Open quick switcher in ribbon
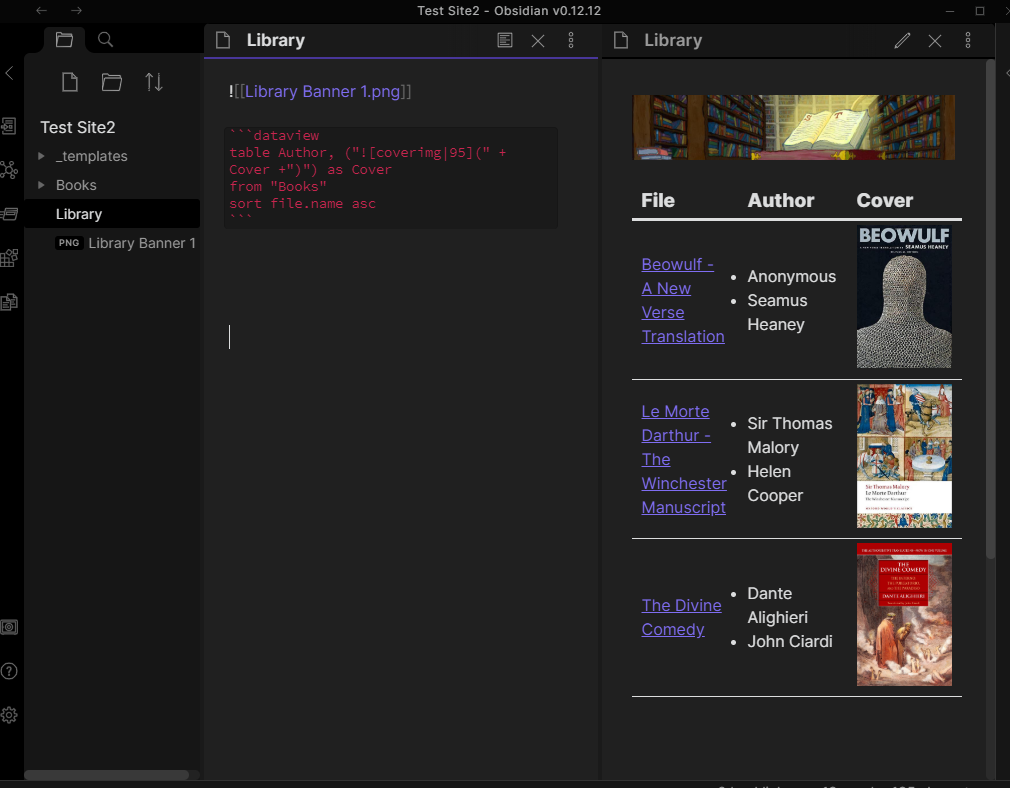The width and height of the screenshot is (1010, 788). point(9,126)
